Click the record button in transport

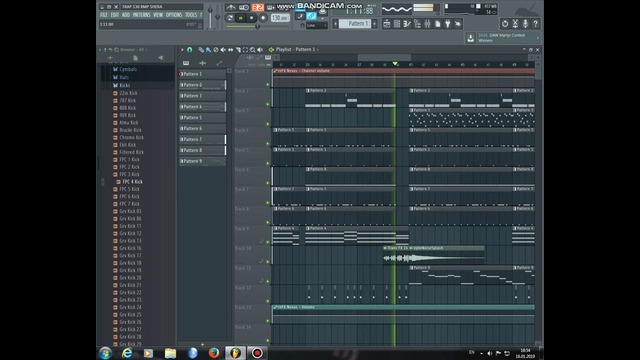tap(263, 18)
